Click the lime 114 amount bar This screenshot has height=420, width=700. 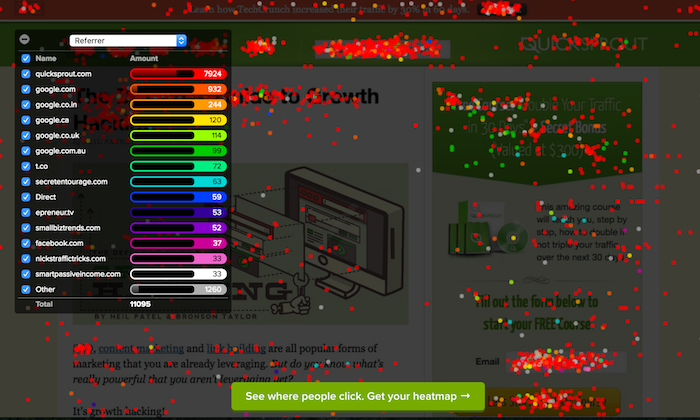178,135
